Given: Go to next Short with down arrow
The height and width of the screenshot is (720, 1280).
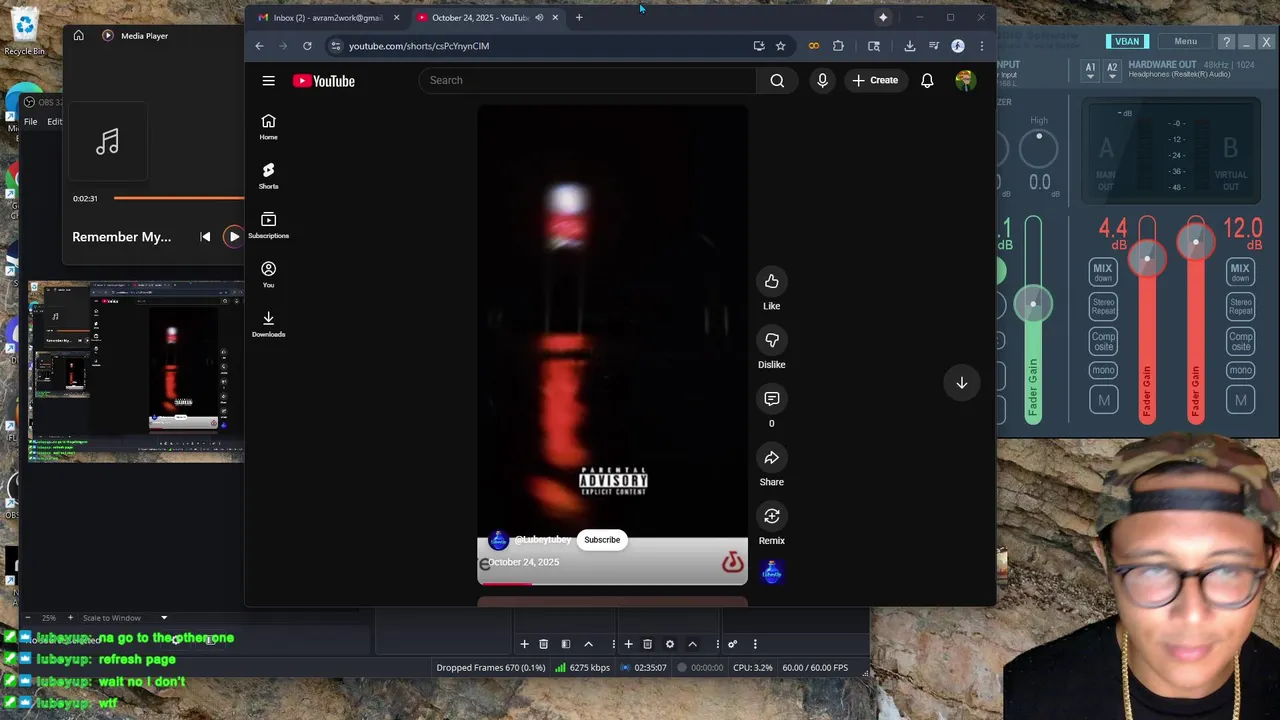Looking at the screenshot, I should tap(961, 383).
